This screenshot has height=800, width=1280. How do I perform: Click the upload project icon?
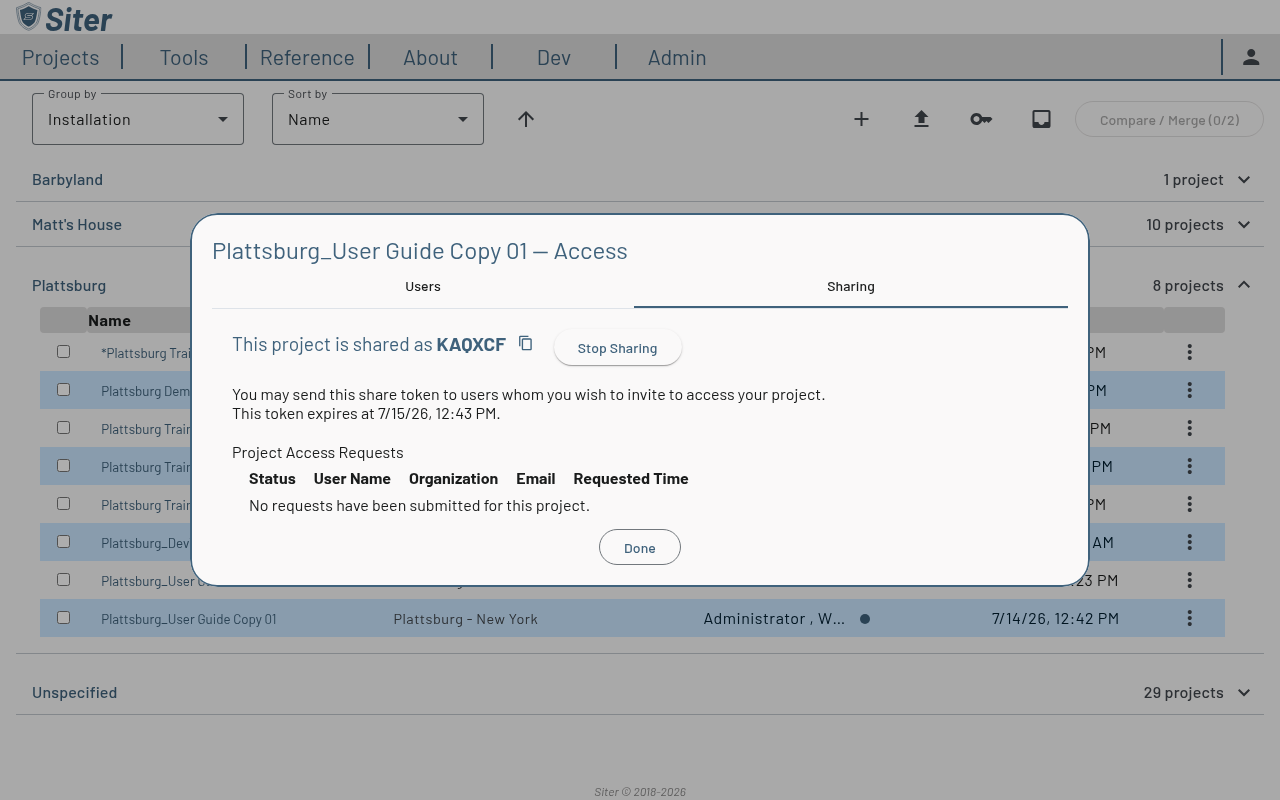coord(921,119)
